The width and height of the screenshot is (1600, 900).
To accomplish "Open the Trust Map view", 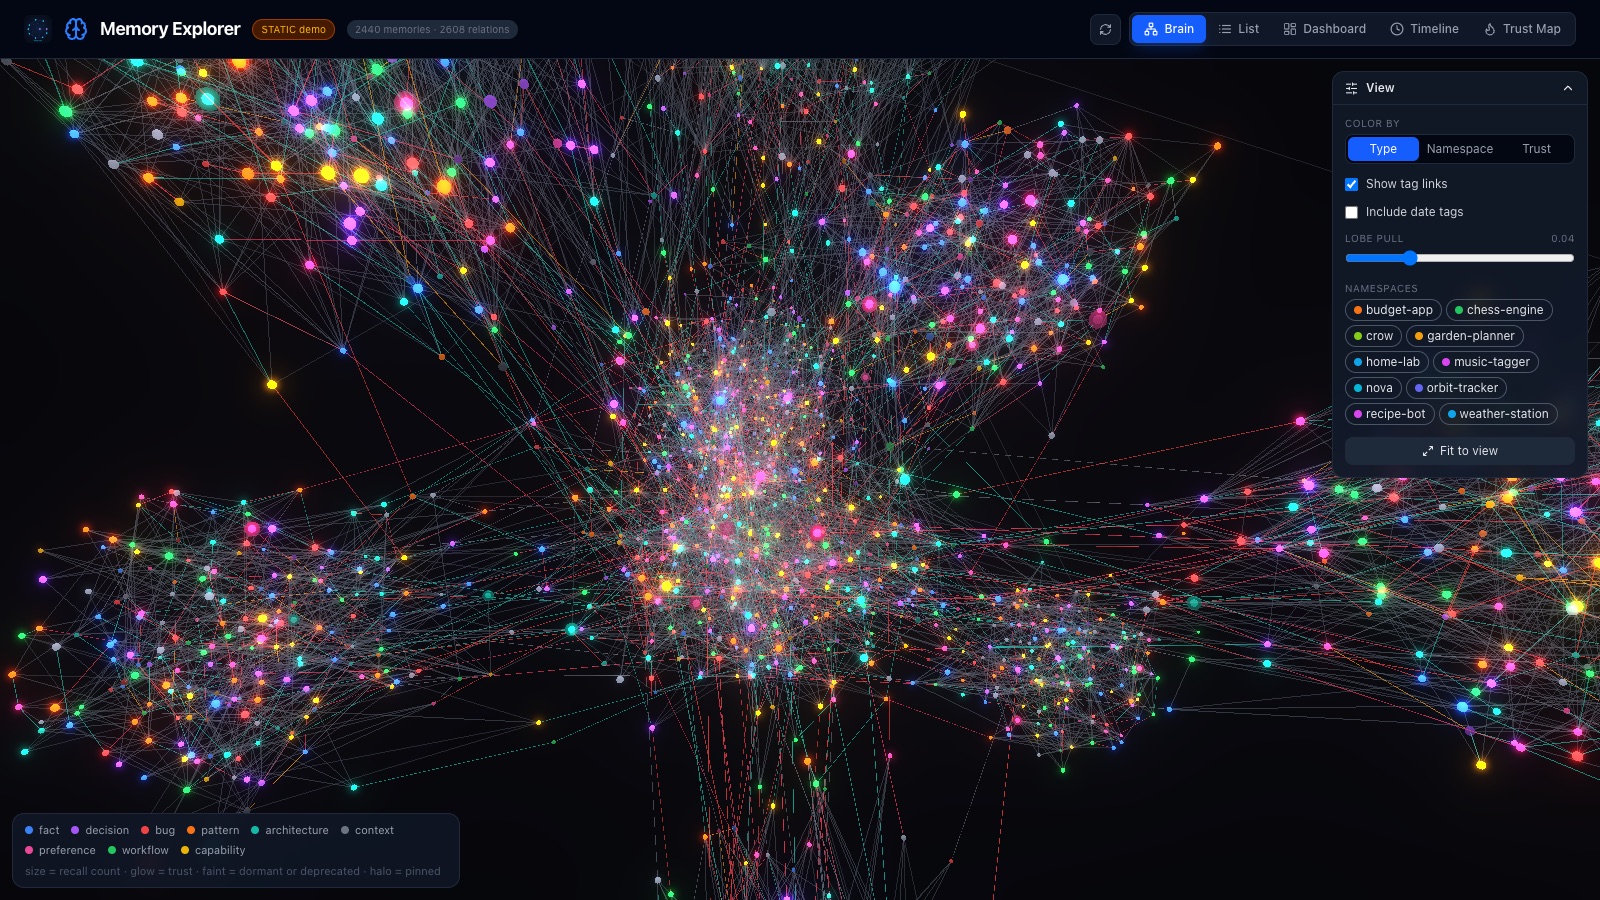I will click(1522, 29).
